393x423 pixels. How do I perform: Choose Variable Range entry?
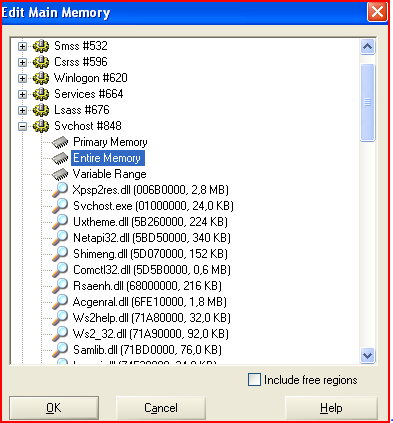[110, 174]
